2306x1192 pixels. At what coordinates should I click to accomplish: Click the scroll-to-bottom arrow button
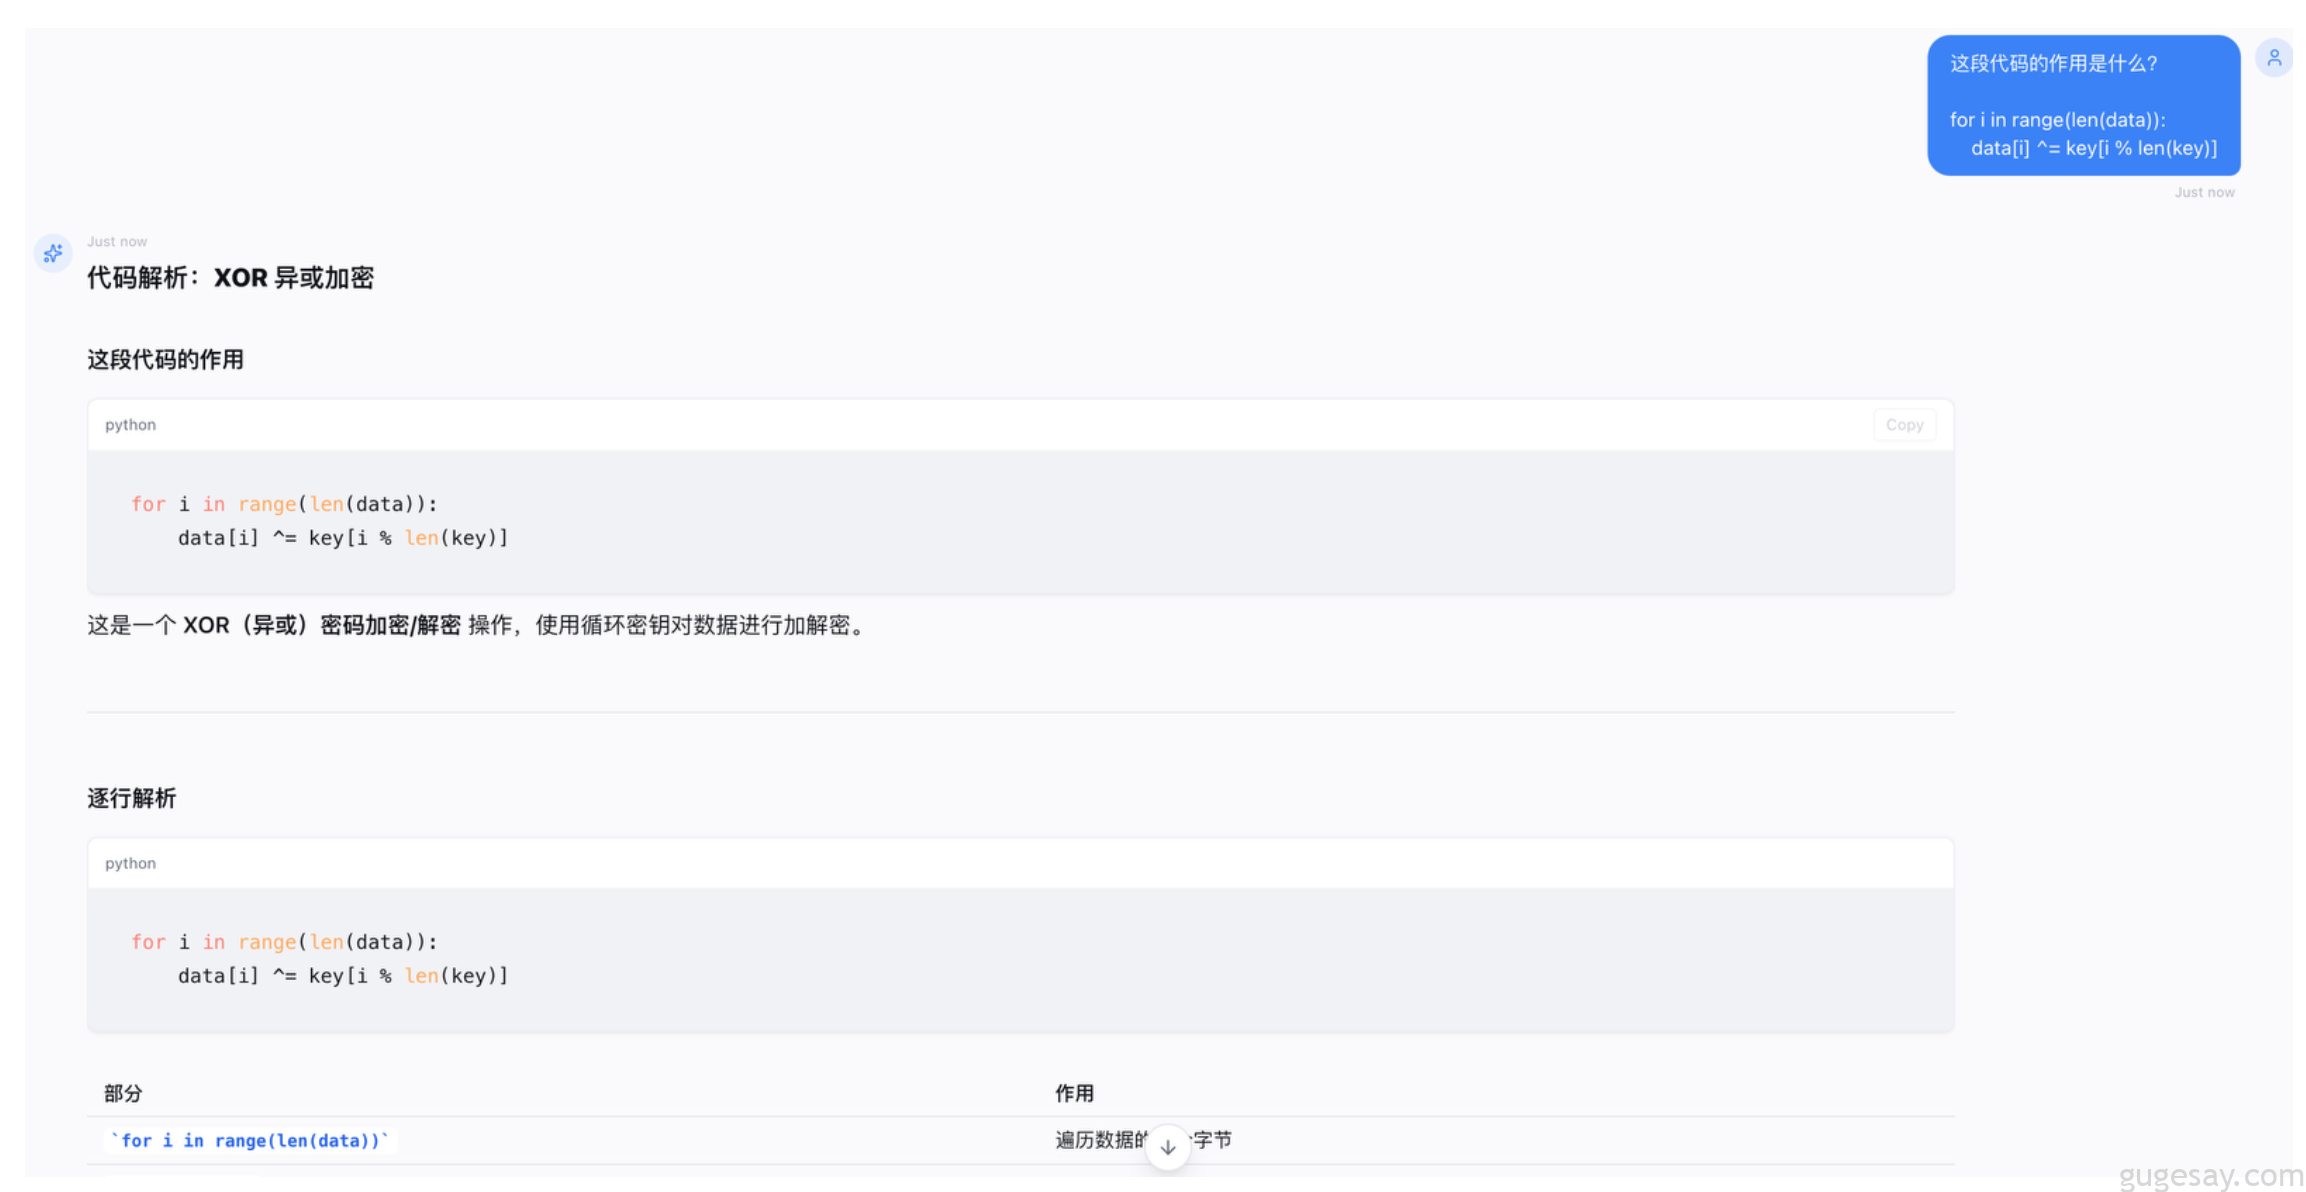[1167, 1147]
